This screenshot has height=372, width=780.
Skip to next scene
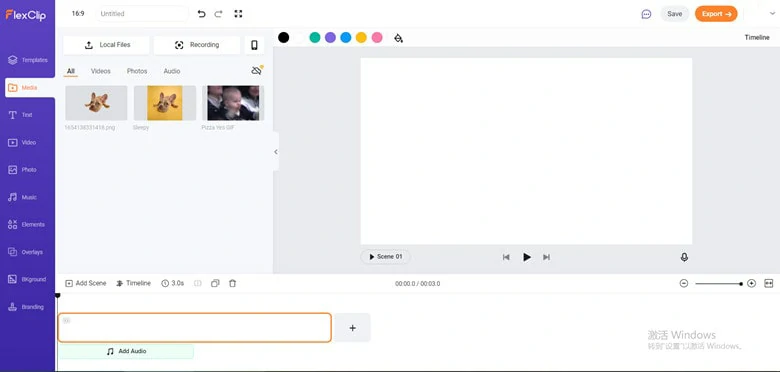pyautogui.click(x=546, y=257)
